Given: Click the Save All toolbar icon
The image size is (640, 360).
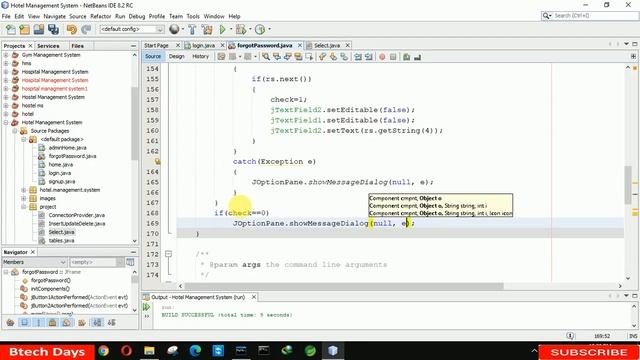Looking at the screenshot, I should [53, 29].
